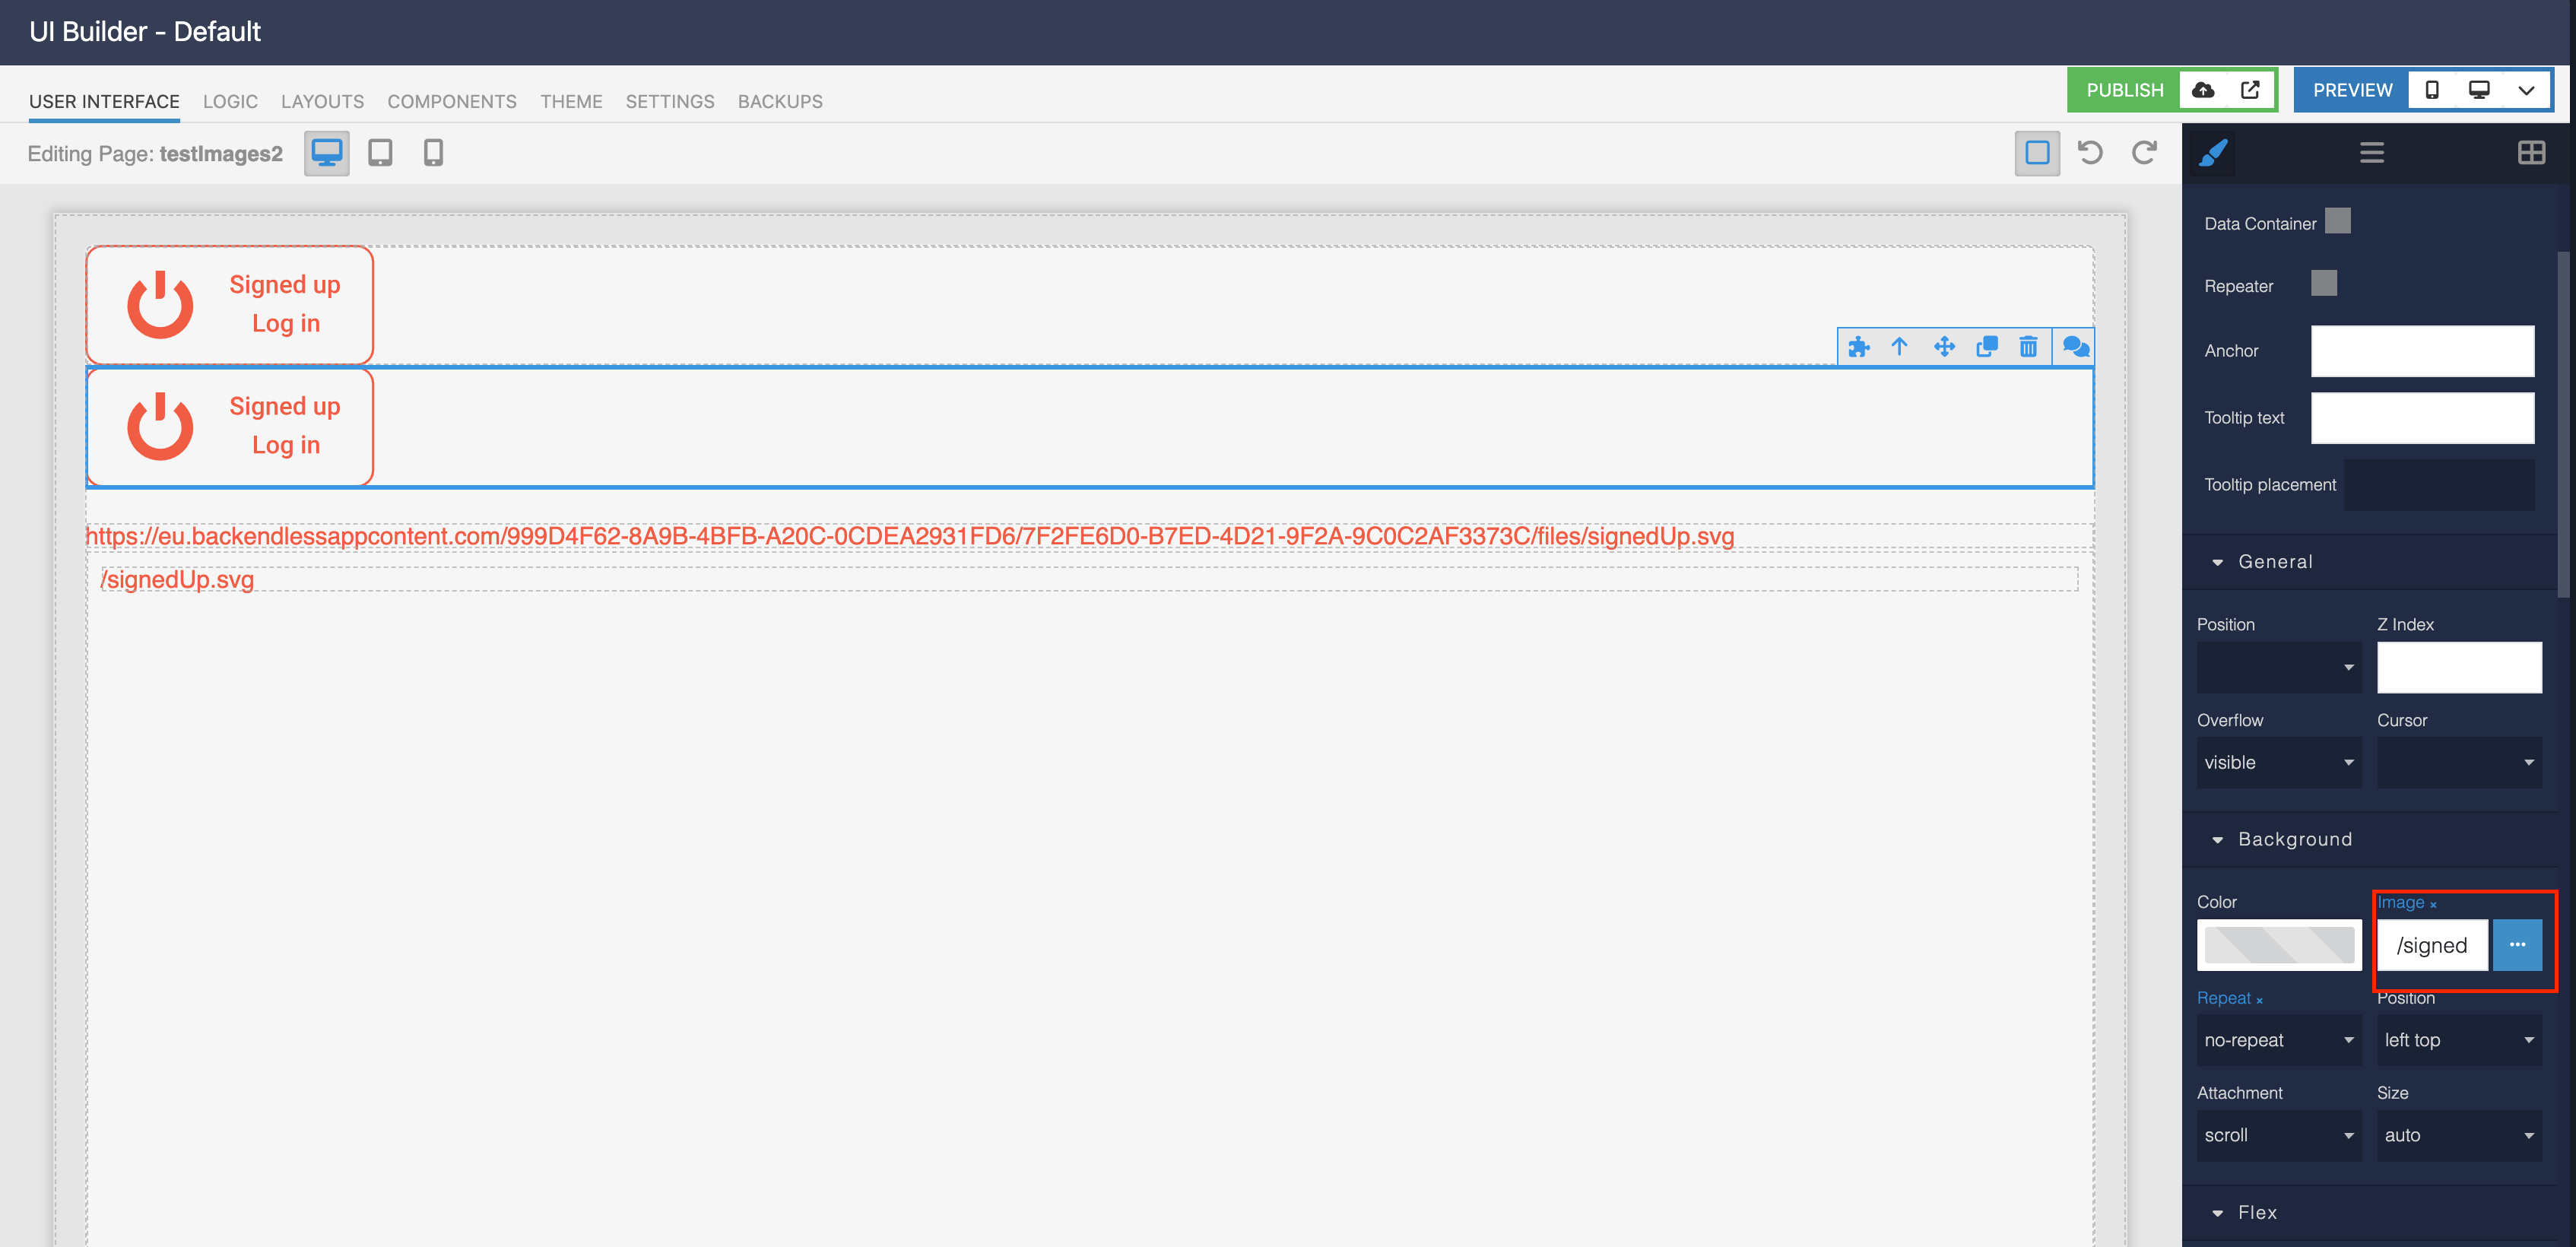Viewport: 2576px width, 1247px height.
Task: Click the green PUBLISH button
Action: 2124,91
